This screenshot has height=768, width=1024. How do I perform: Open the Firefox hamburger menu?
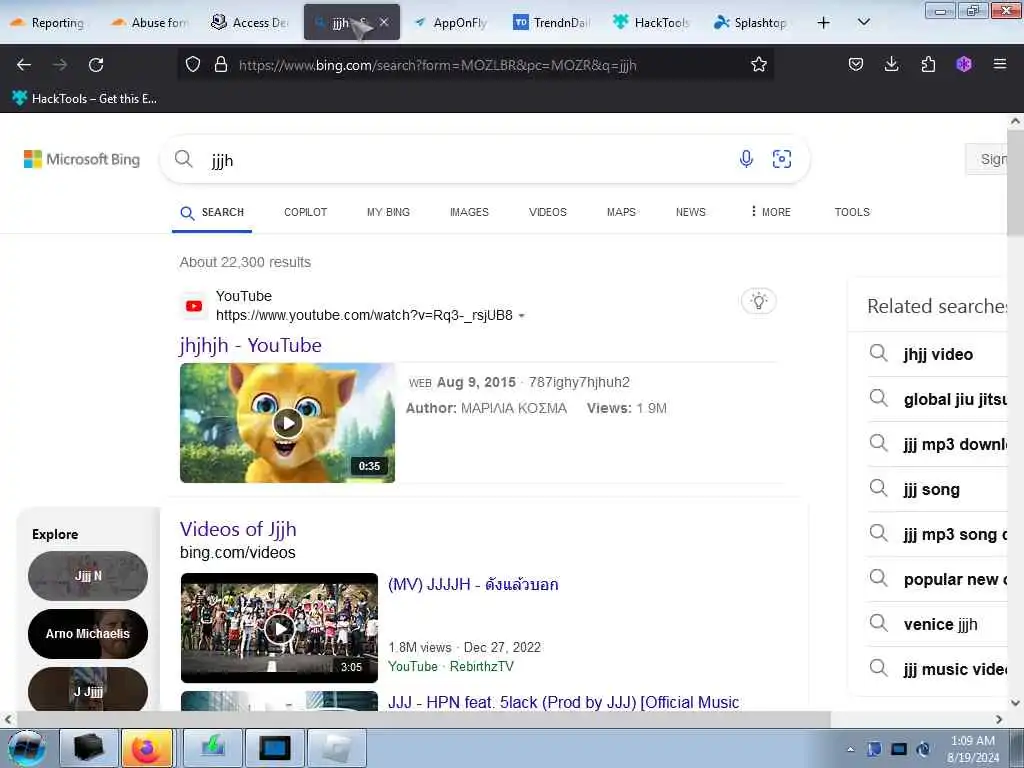pos(999,64)
